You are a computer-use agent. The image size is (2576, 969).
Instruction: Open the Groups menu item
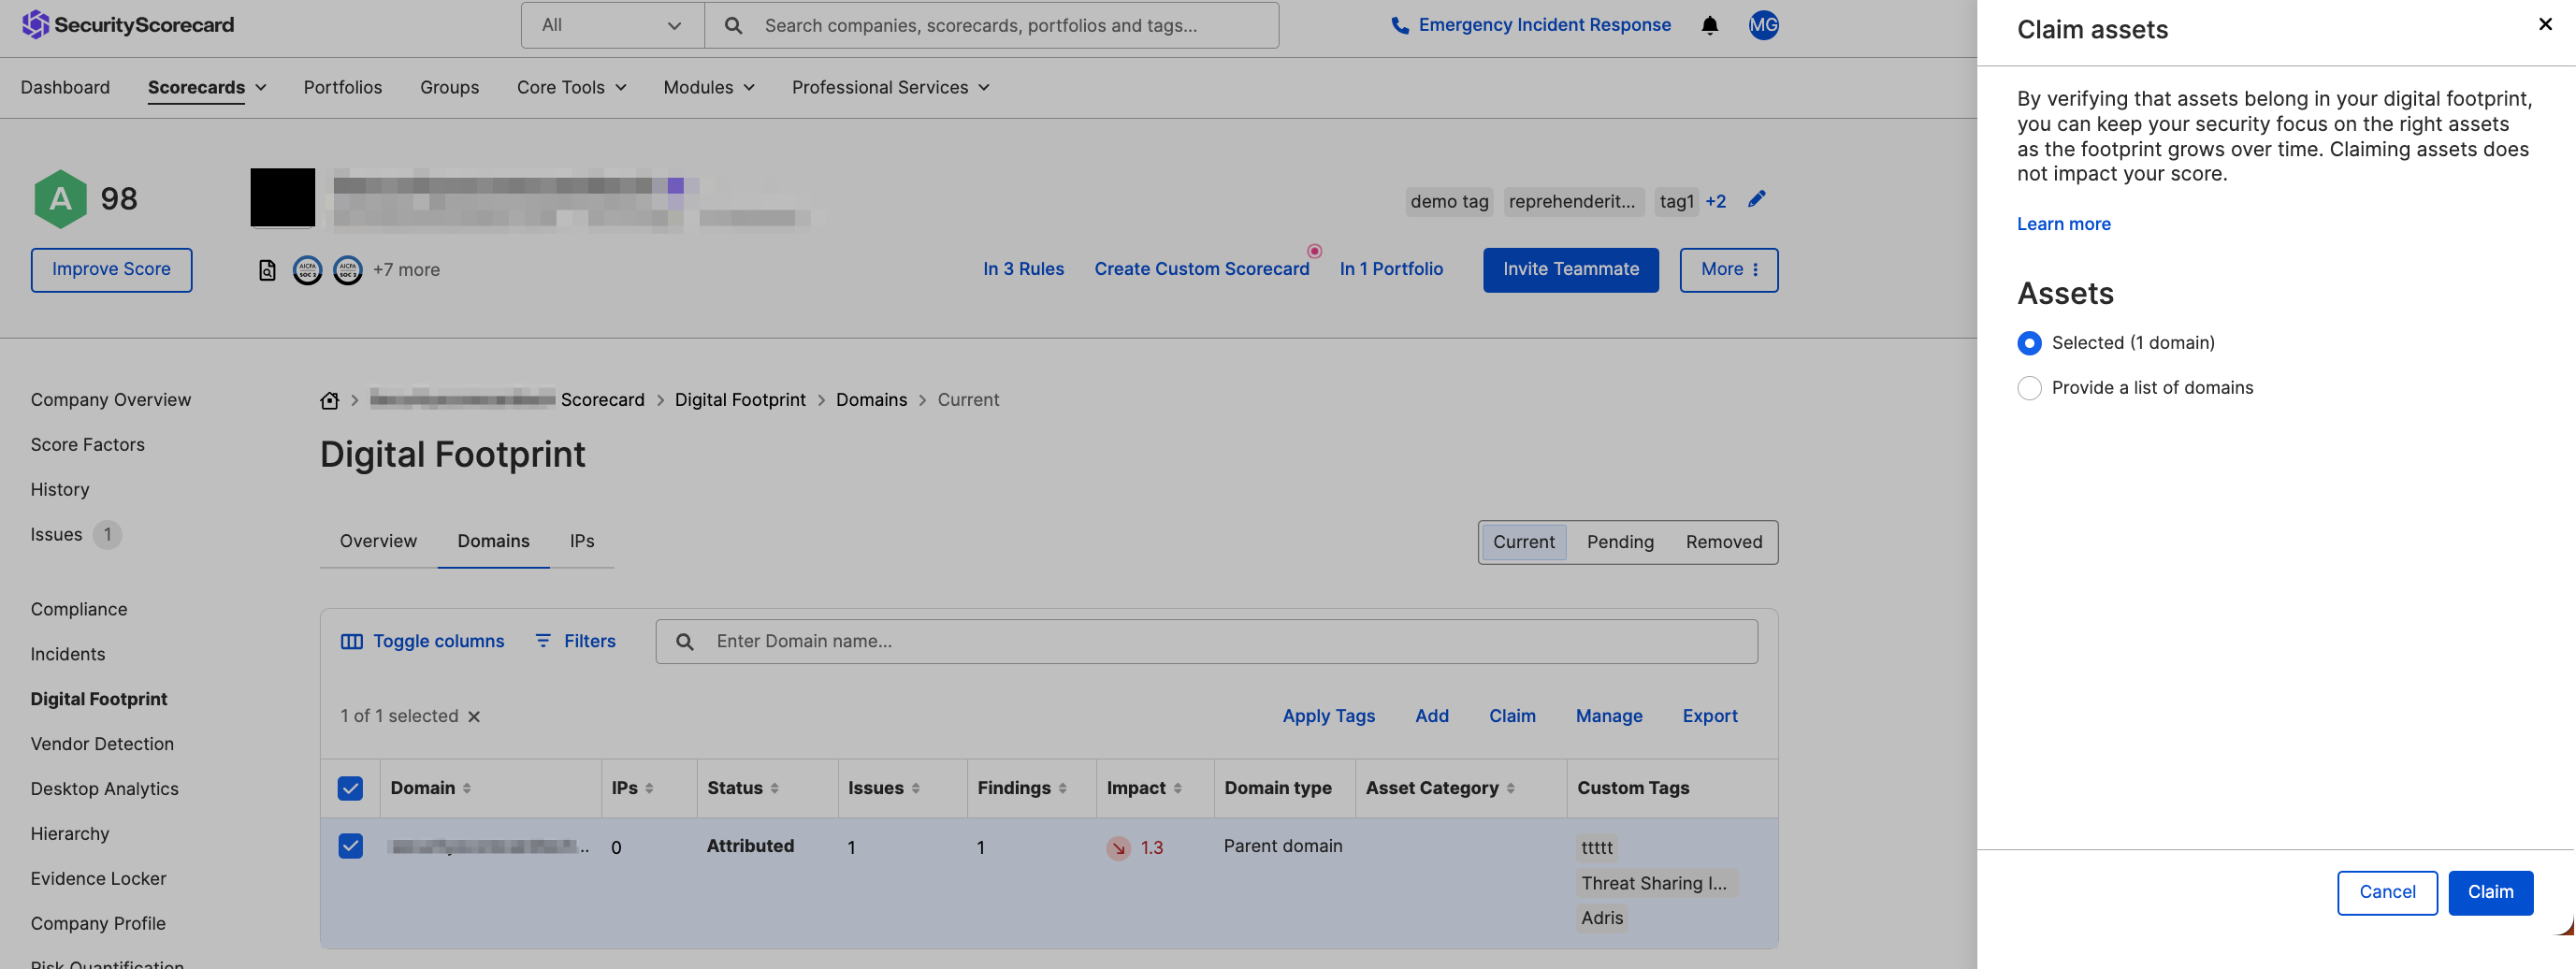[x=449, y=88]
